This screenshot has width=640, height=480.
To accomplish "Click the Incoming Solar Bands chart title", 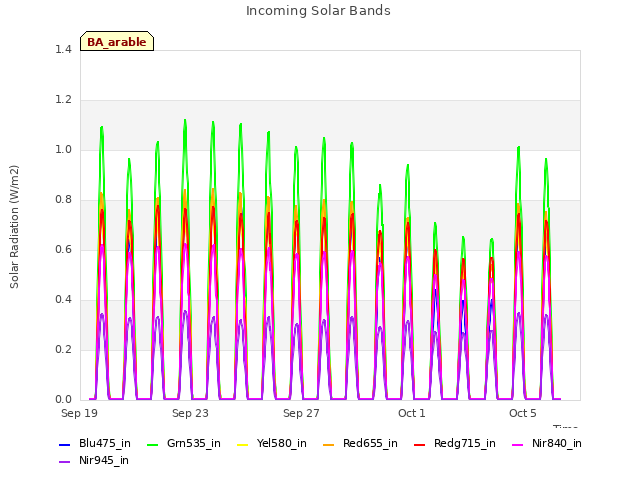I will tap(318, 11).
